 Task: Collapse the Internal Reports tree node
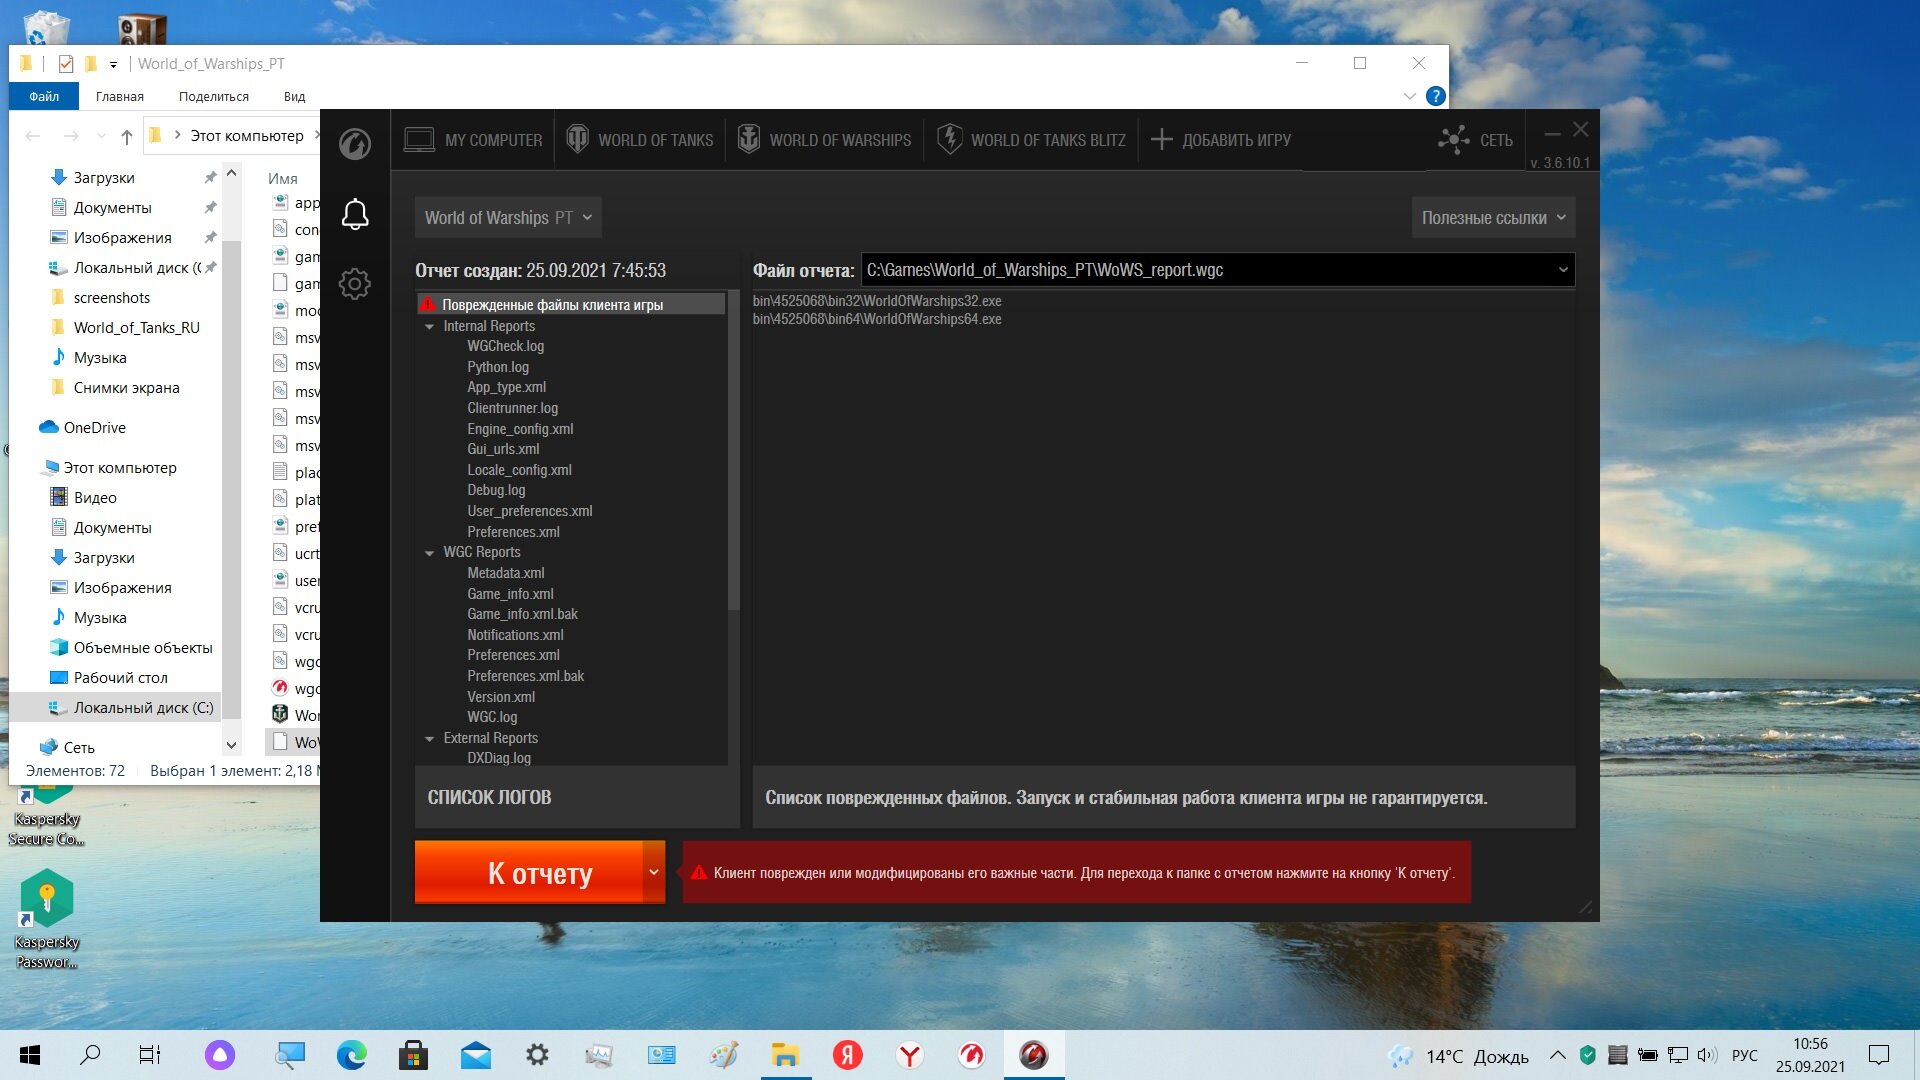pyautogui.click(x=430, y=327)
